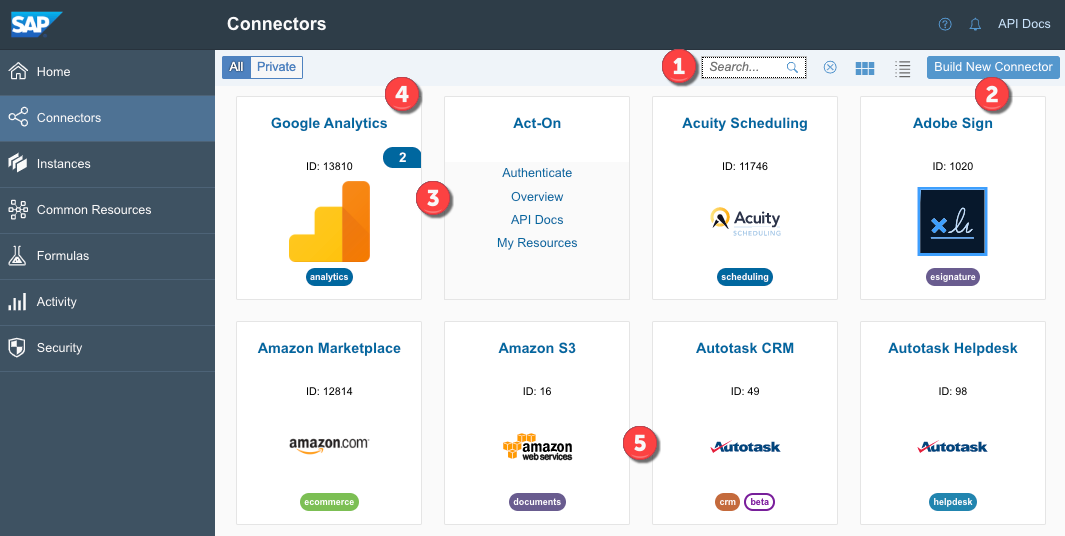This screenshot has width=1065, height=536.
Task: Click the search magnifier icon
Action: pos(793,68)
